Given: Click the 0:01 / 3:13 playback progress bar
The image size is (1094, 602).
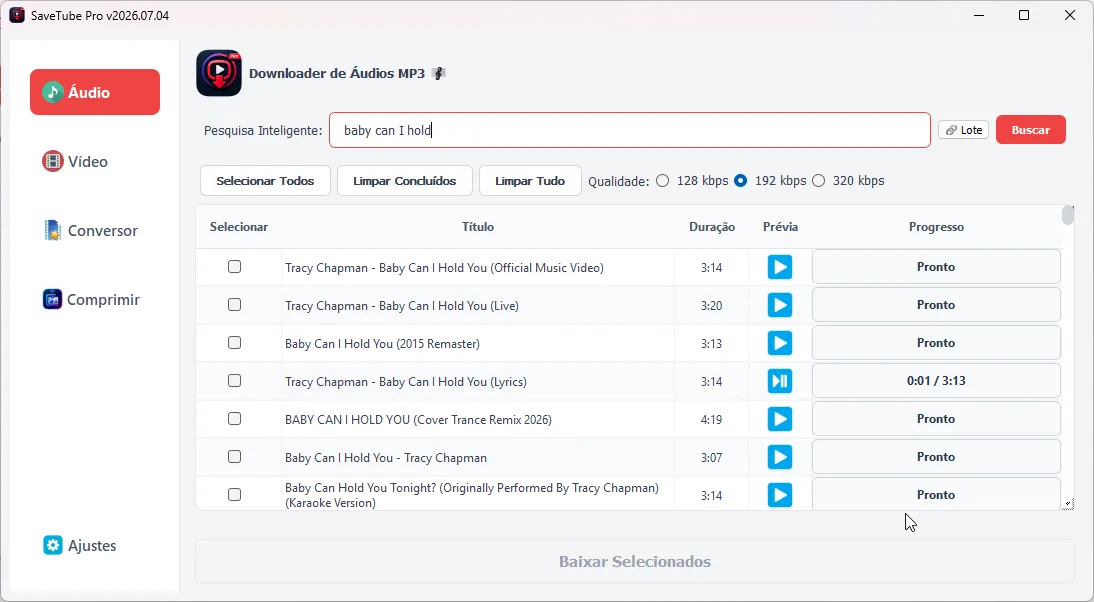Looking at the screenshot, I should (x=936, y=381).
